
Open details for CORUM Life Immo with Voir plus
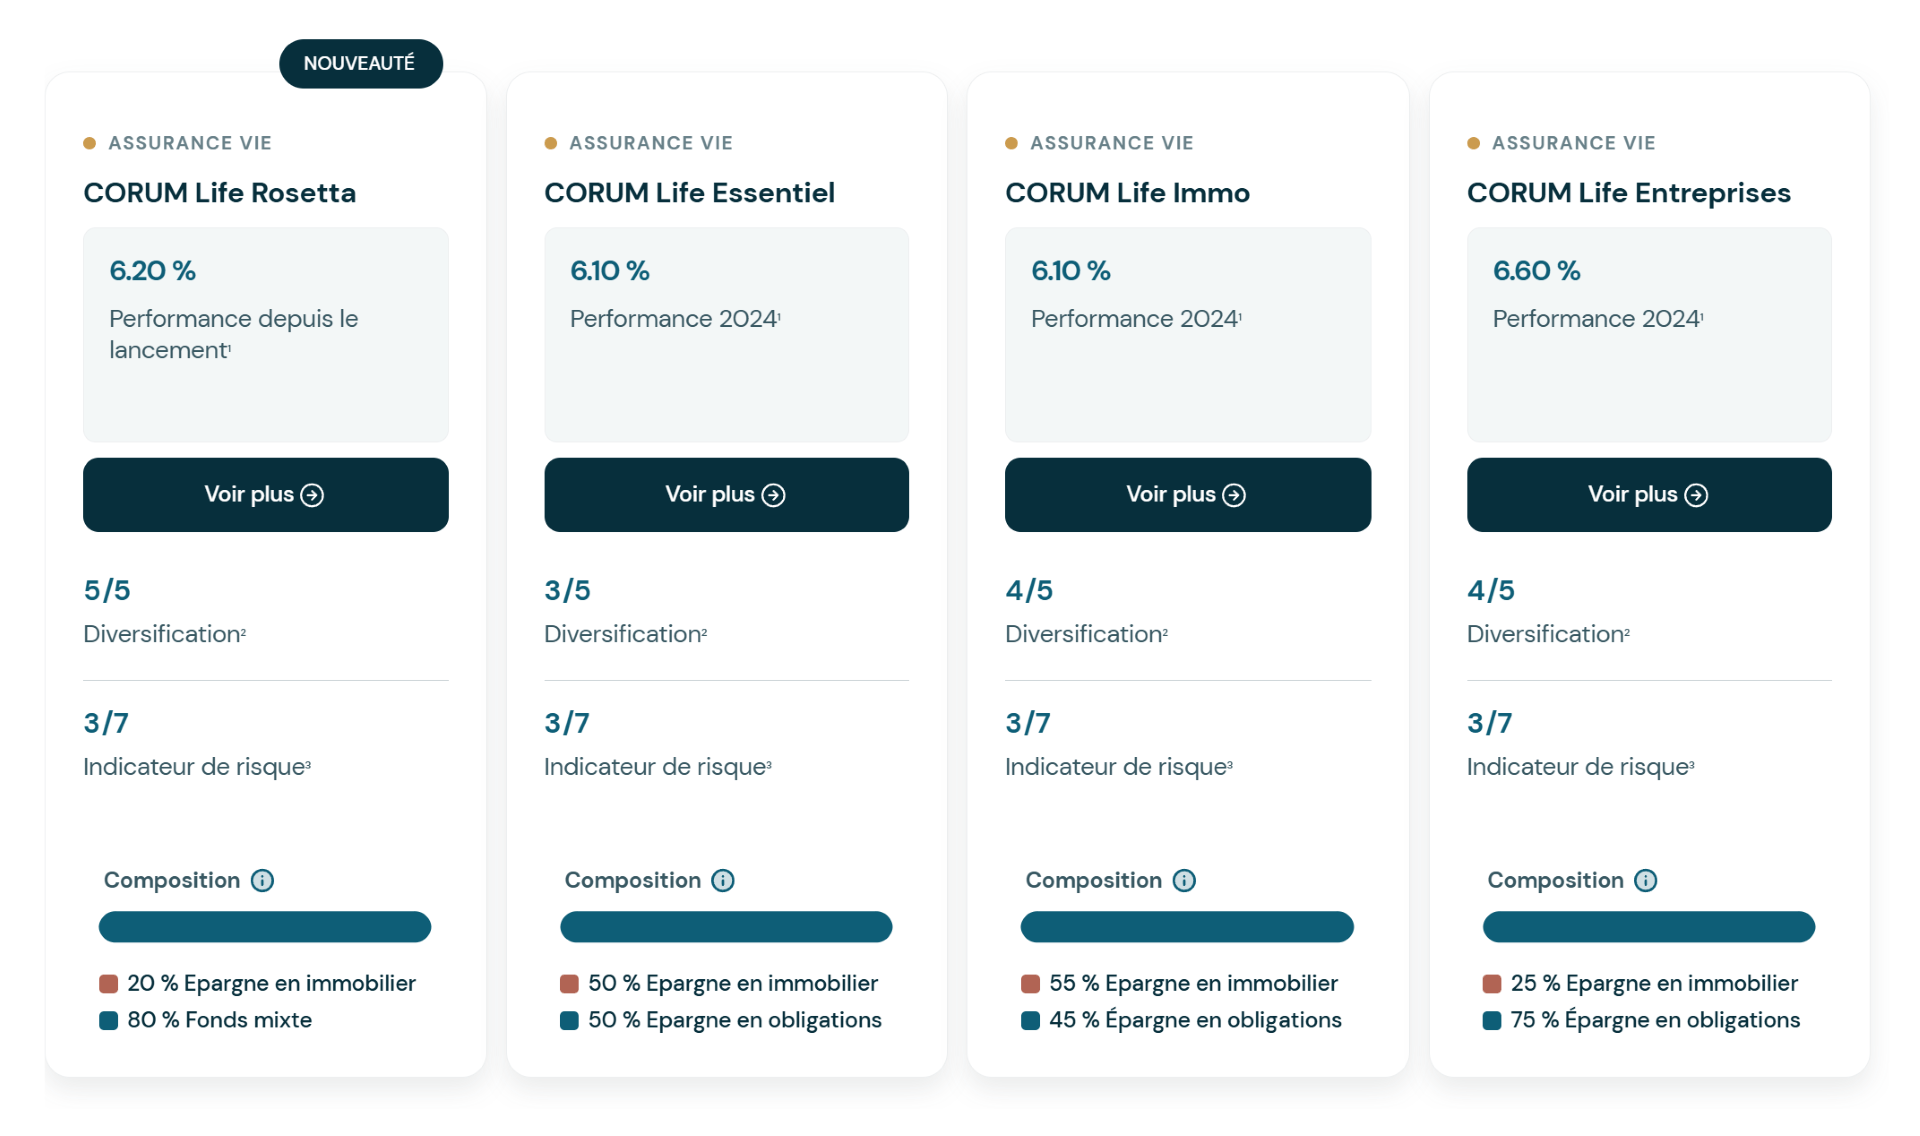click(1187, 494)
